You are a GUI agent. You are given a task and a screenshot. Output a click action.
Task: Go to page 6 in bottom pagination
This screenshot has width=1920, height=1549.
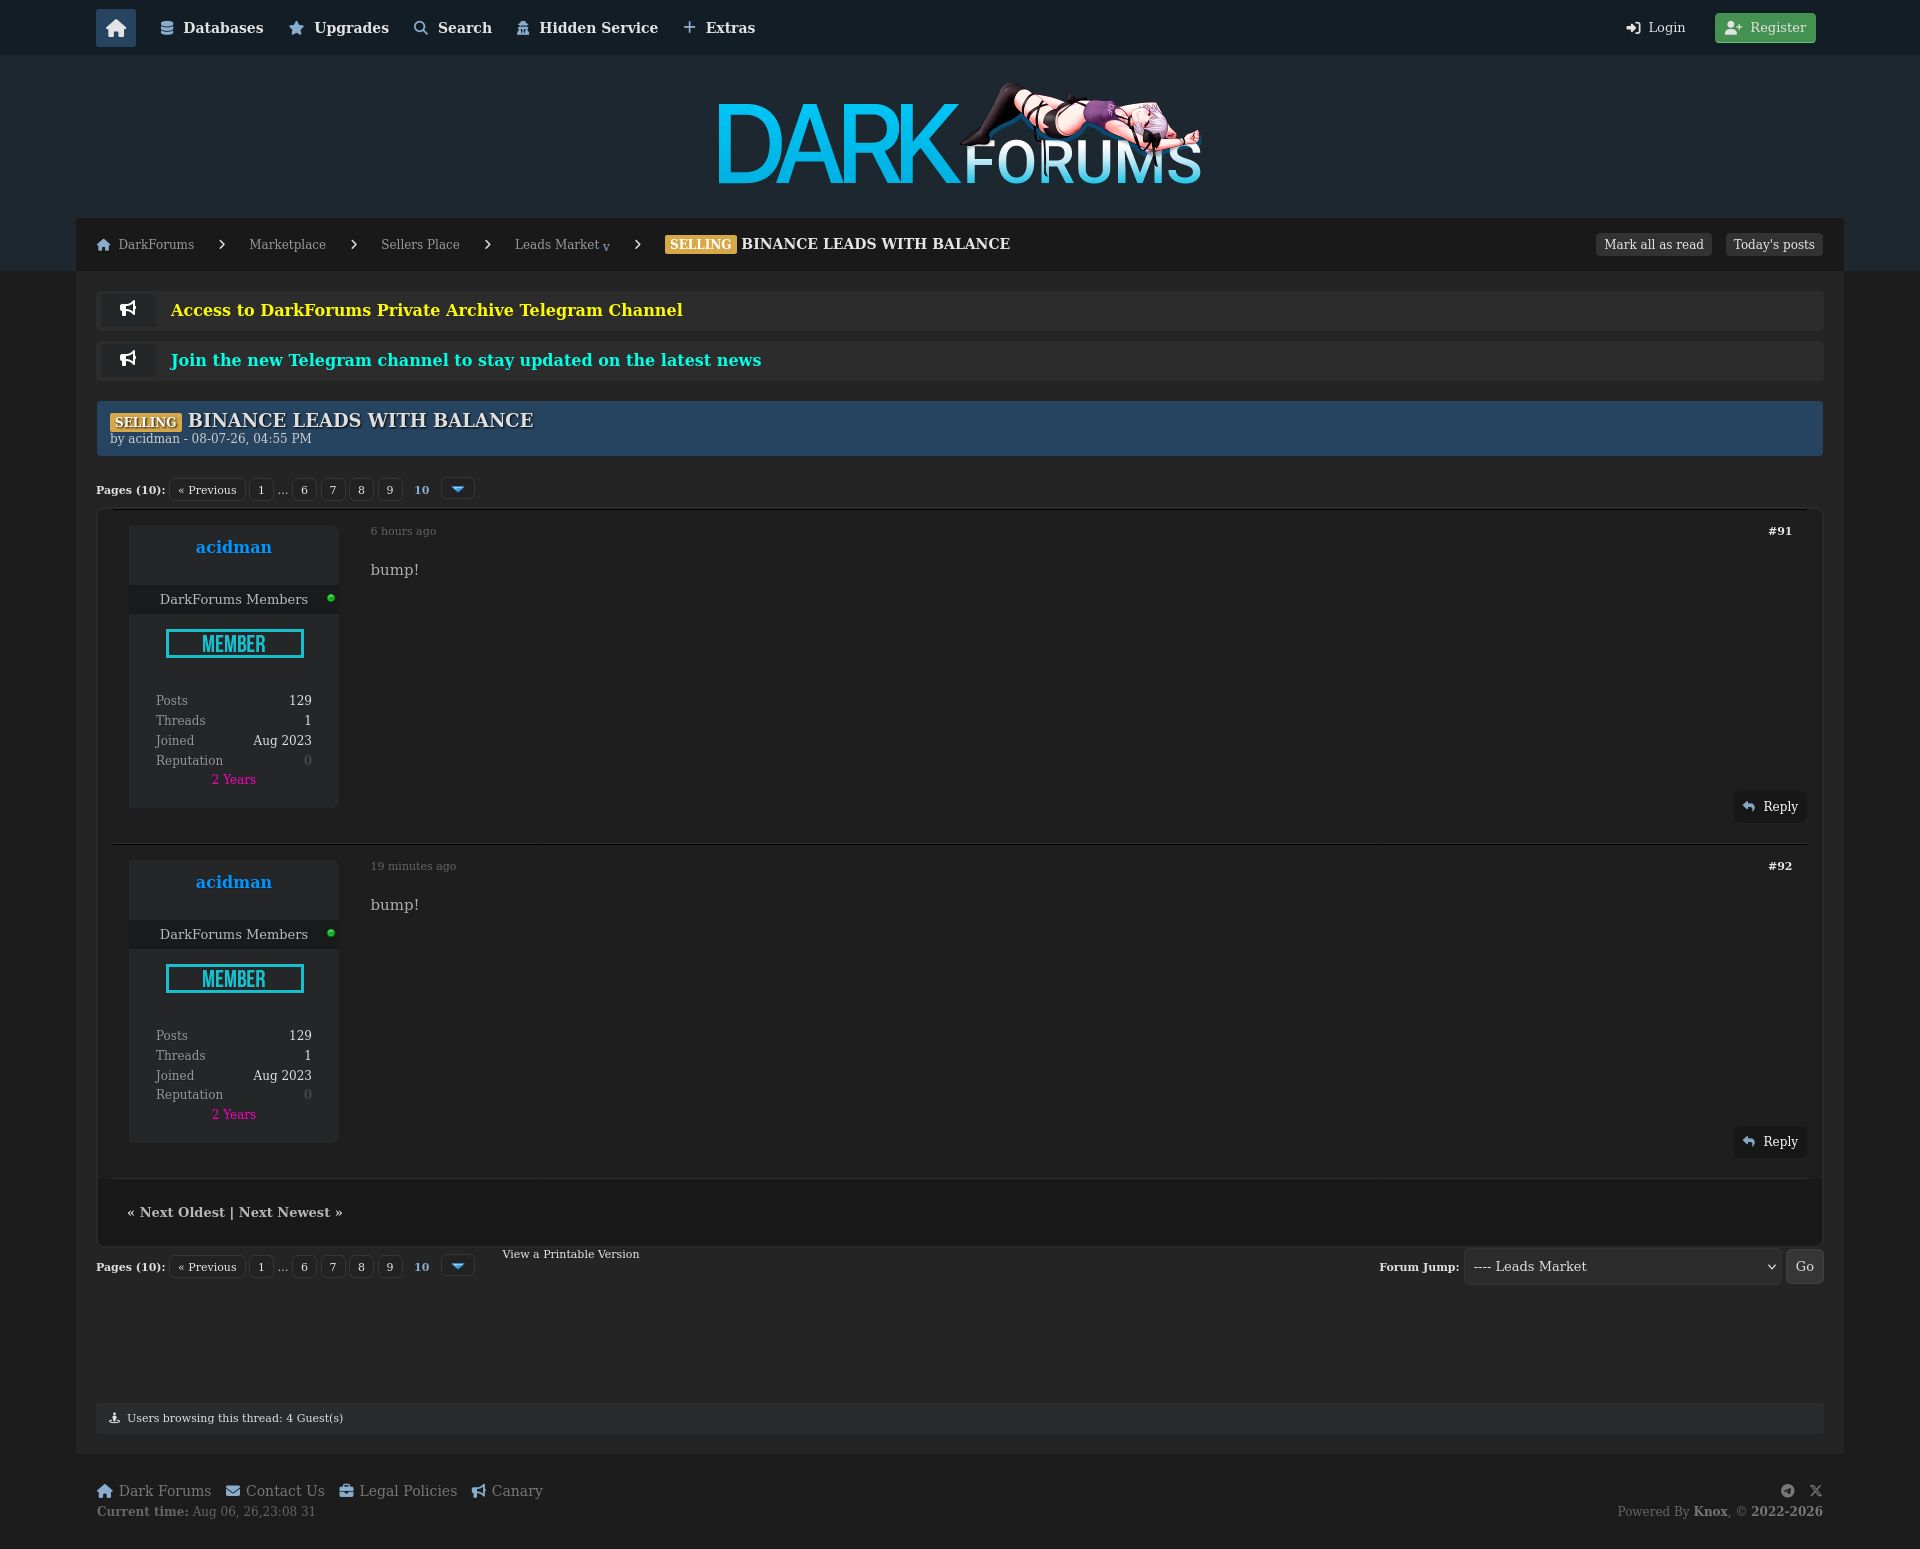[x=305, y=1267]
